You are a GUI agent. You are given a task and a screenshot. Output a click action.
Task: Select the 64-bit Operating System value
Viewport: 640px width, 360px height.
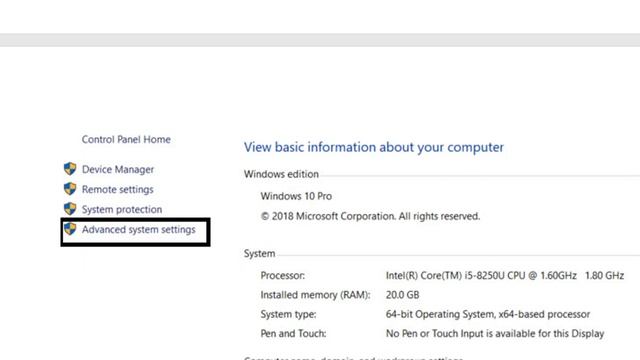coord(488,314)
